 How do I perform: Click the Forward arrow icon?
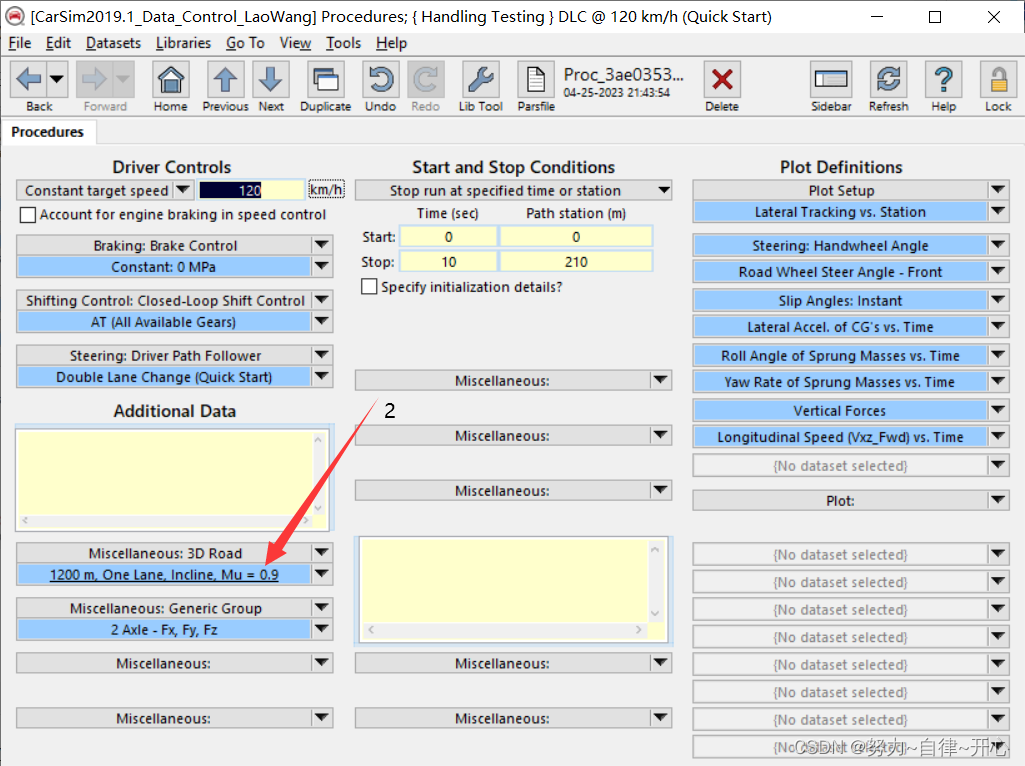click(x=94, y=80)
